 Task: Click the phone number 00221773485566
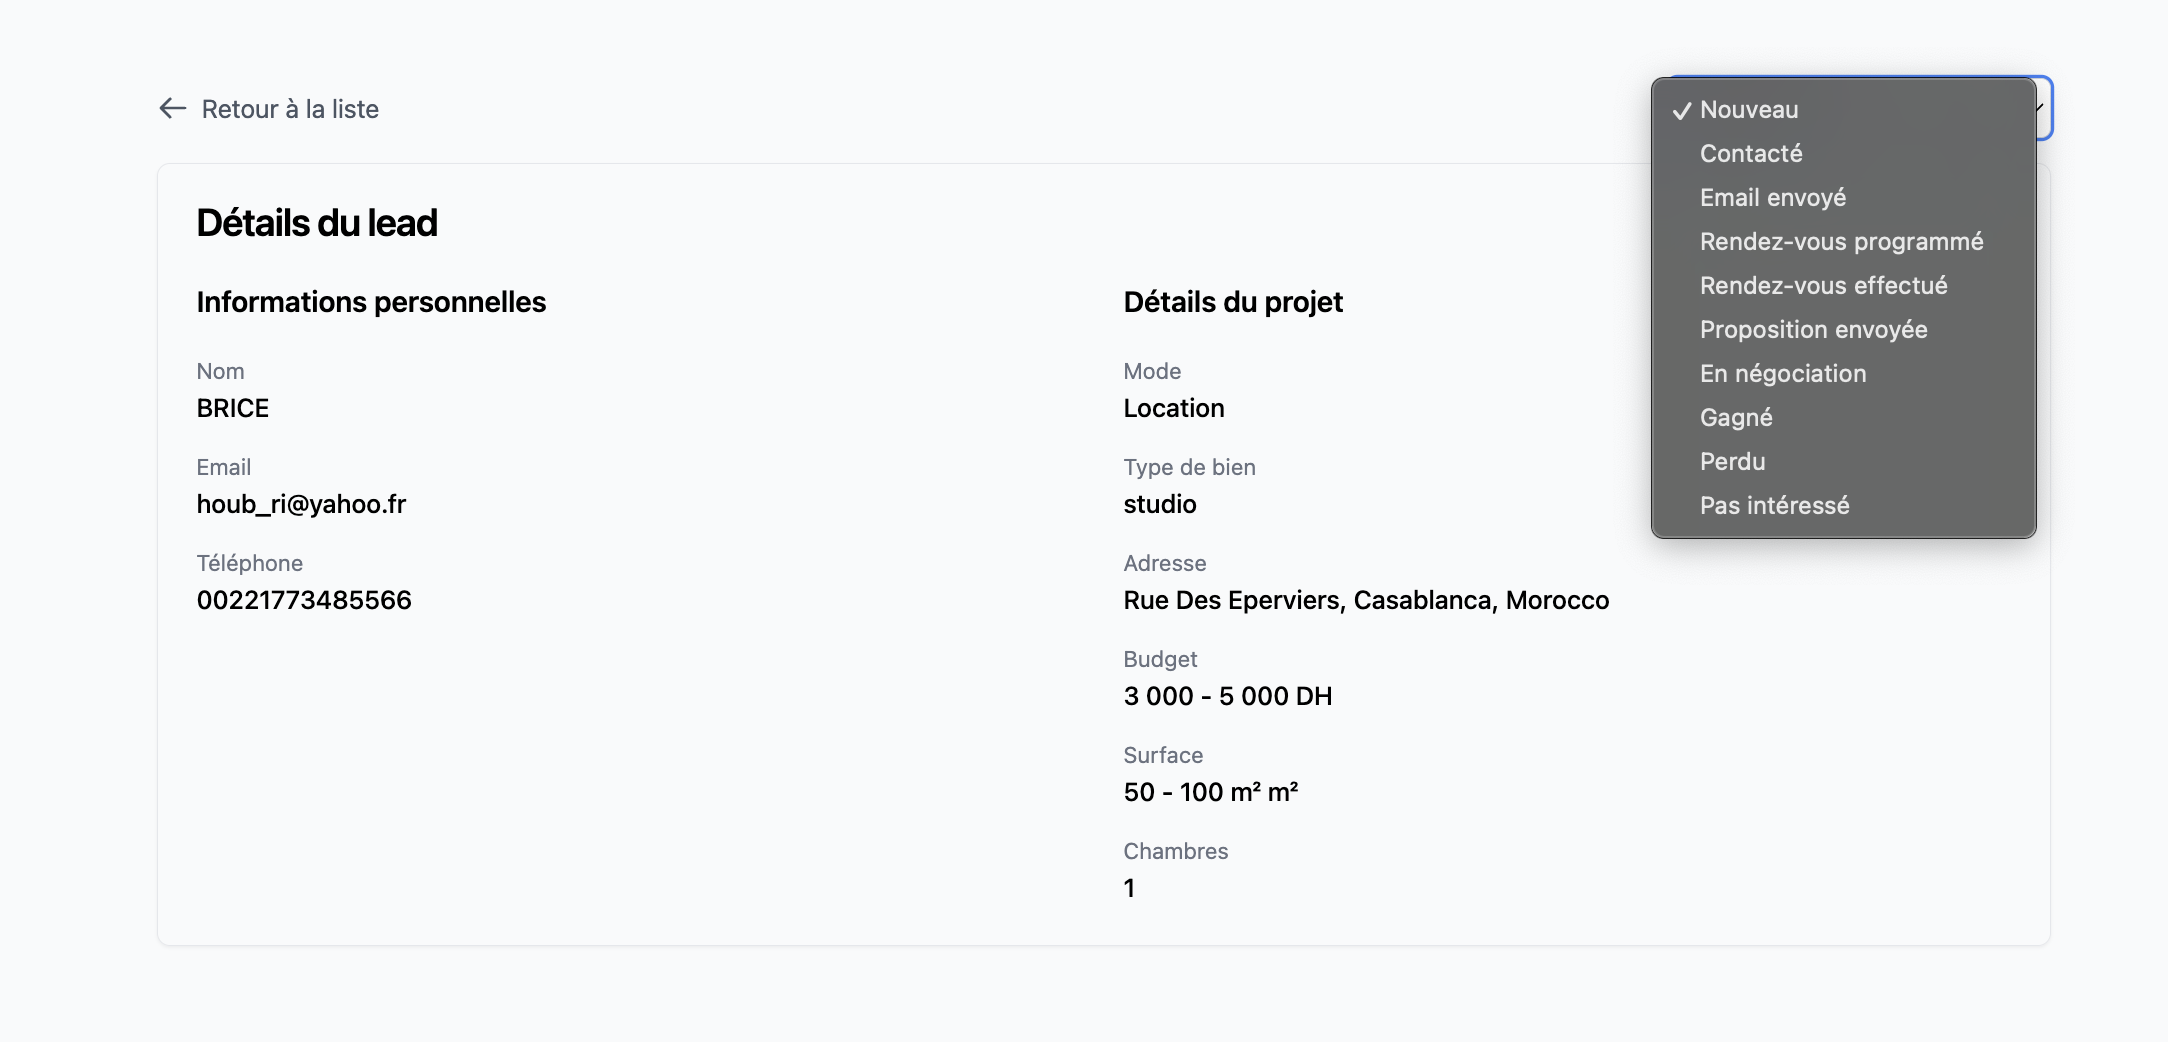pyautogui.click(x=304, y=600)
